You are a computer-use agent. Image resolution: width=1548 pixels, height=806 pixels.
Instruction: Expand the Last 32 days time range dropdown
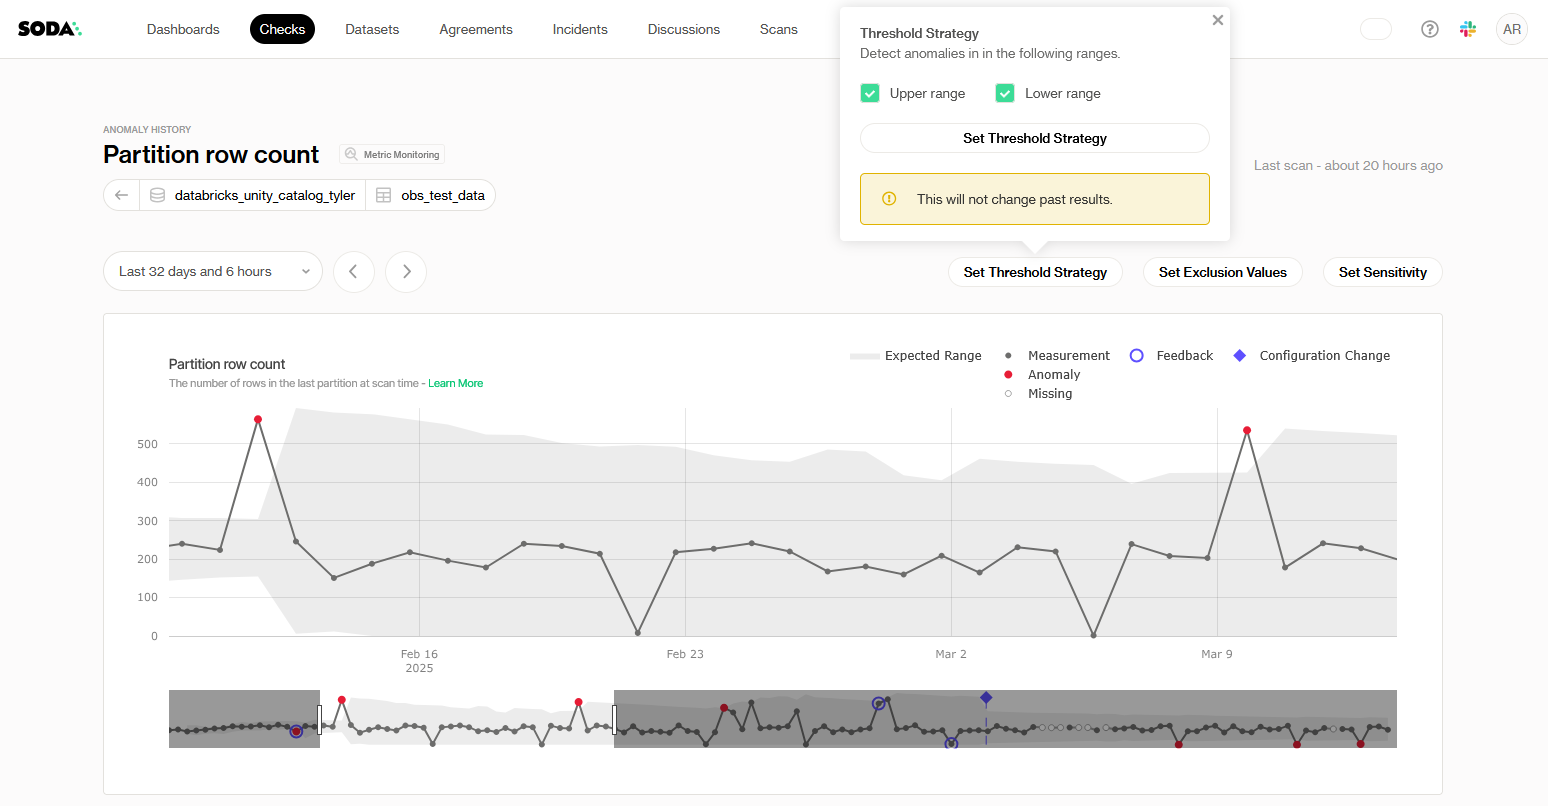pos(212,271)
